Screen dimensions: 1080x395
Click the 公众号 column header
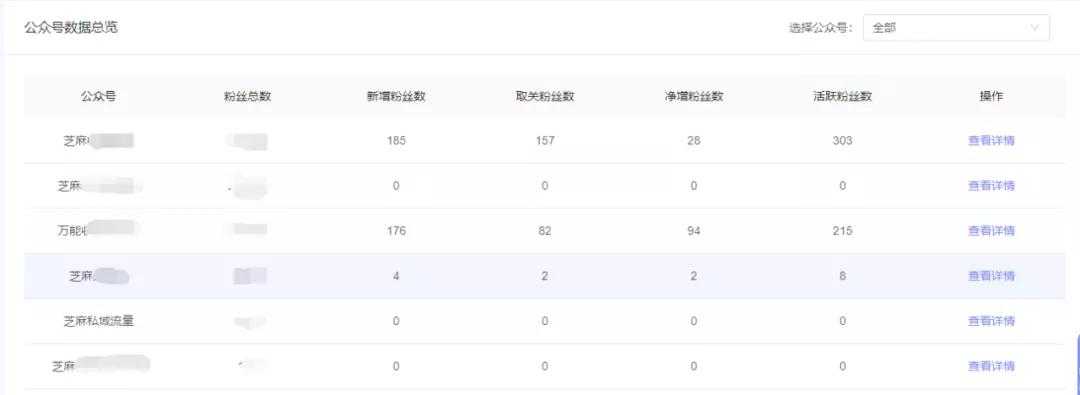(x=98, y=97)
